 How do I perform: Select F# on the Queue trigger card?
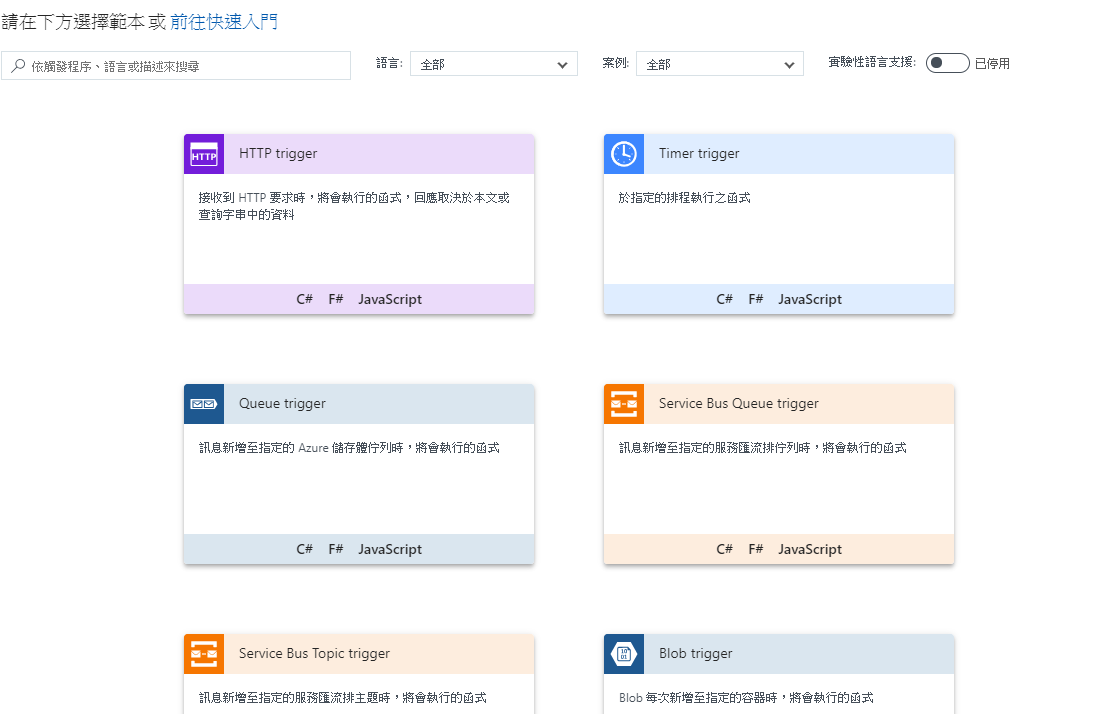(x=335, y=548)
